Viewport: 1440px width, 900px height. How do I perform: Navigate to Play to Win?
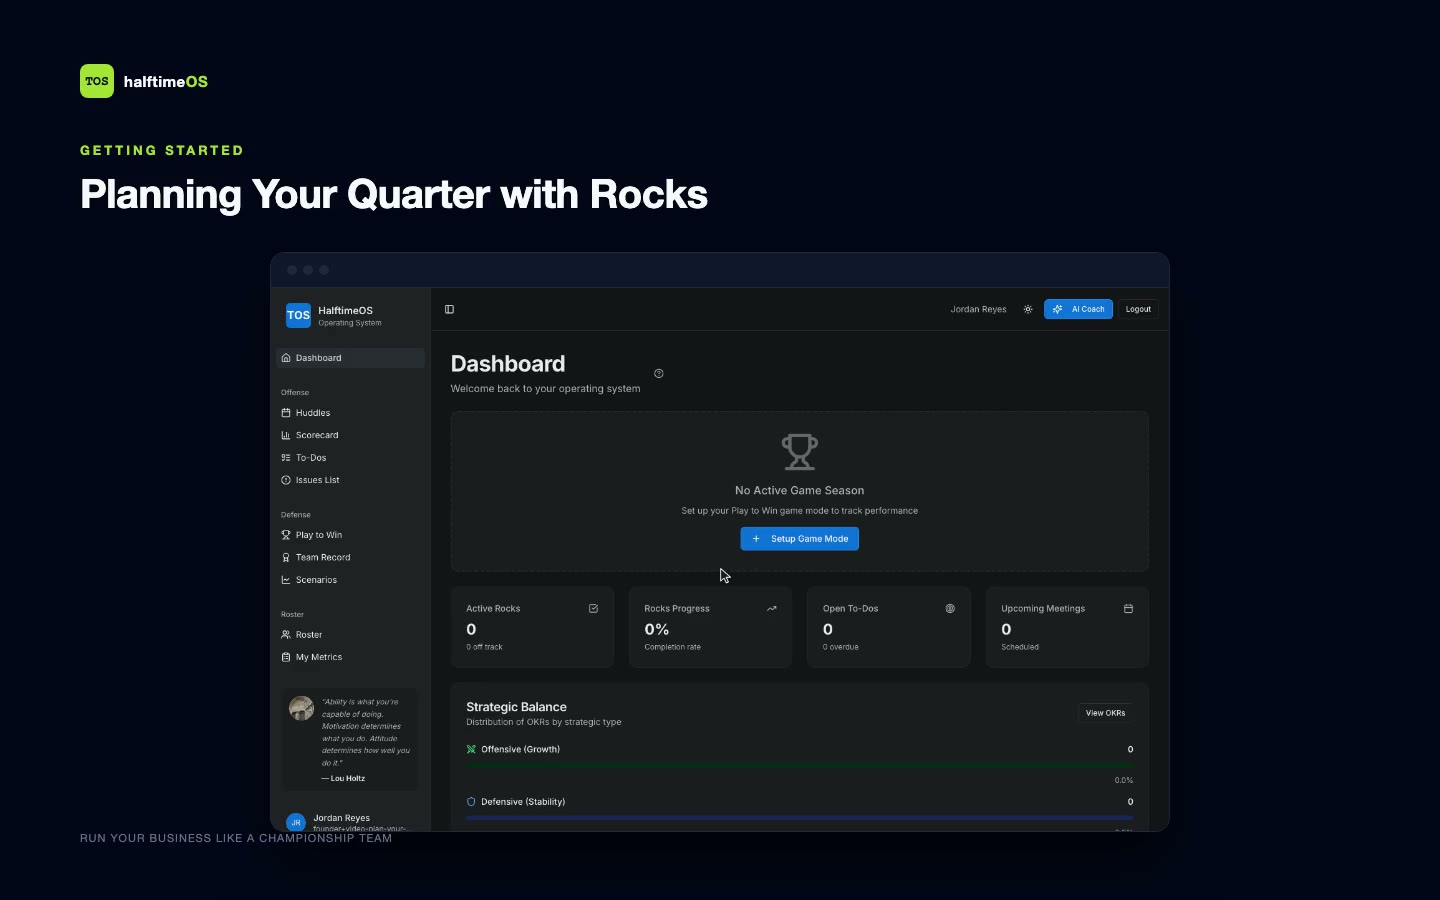click(350, 535)
